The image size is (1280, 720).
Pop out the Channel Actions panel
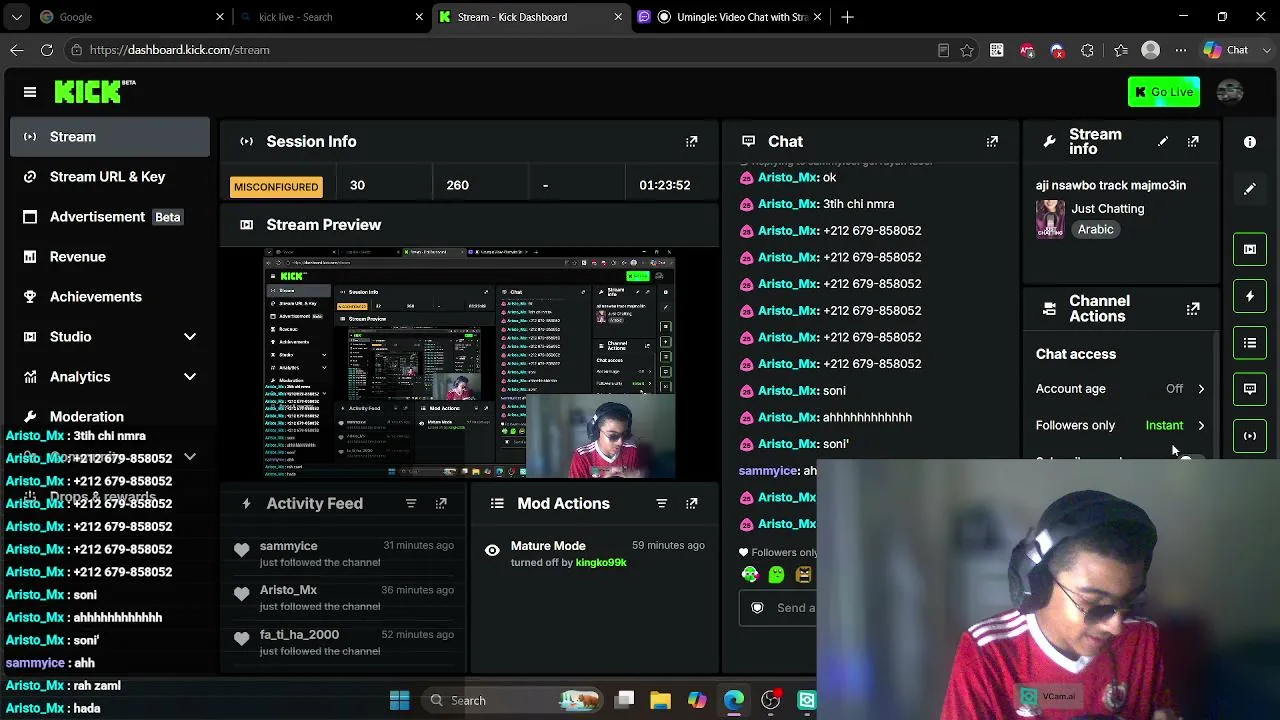click(1193, 309)
